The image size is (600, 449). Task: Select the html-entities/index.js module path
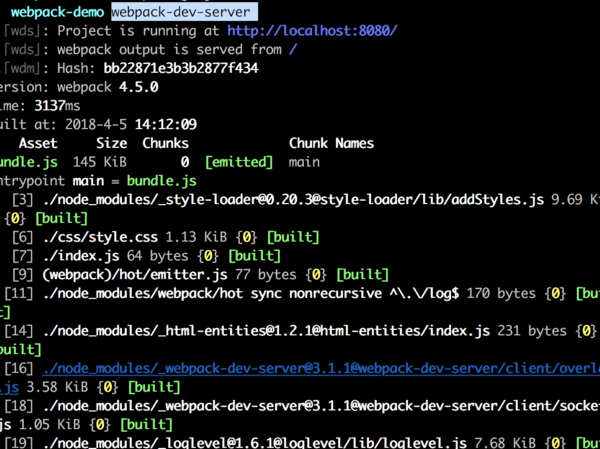pyautogui.click(x=266, y=331)
